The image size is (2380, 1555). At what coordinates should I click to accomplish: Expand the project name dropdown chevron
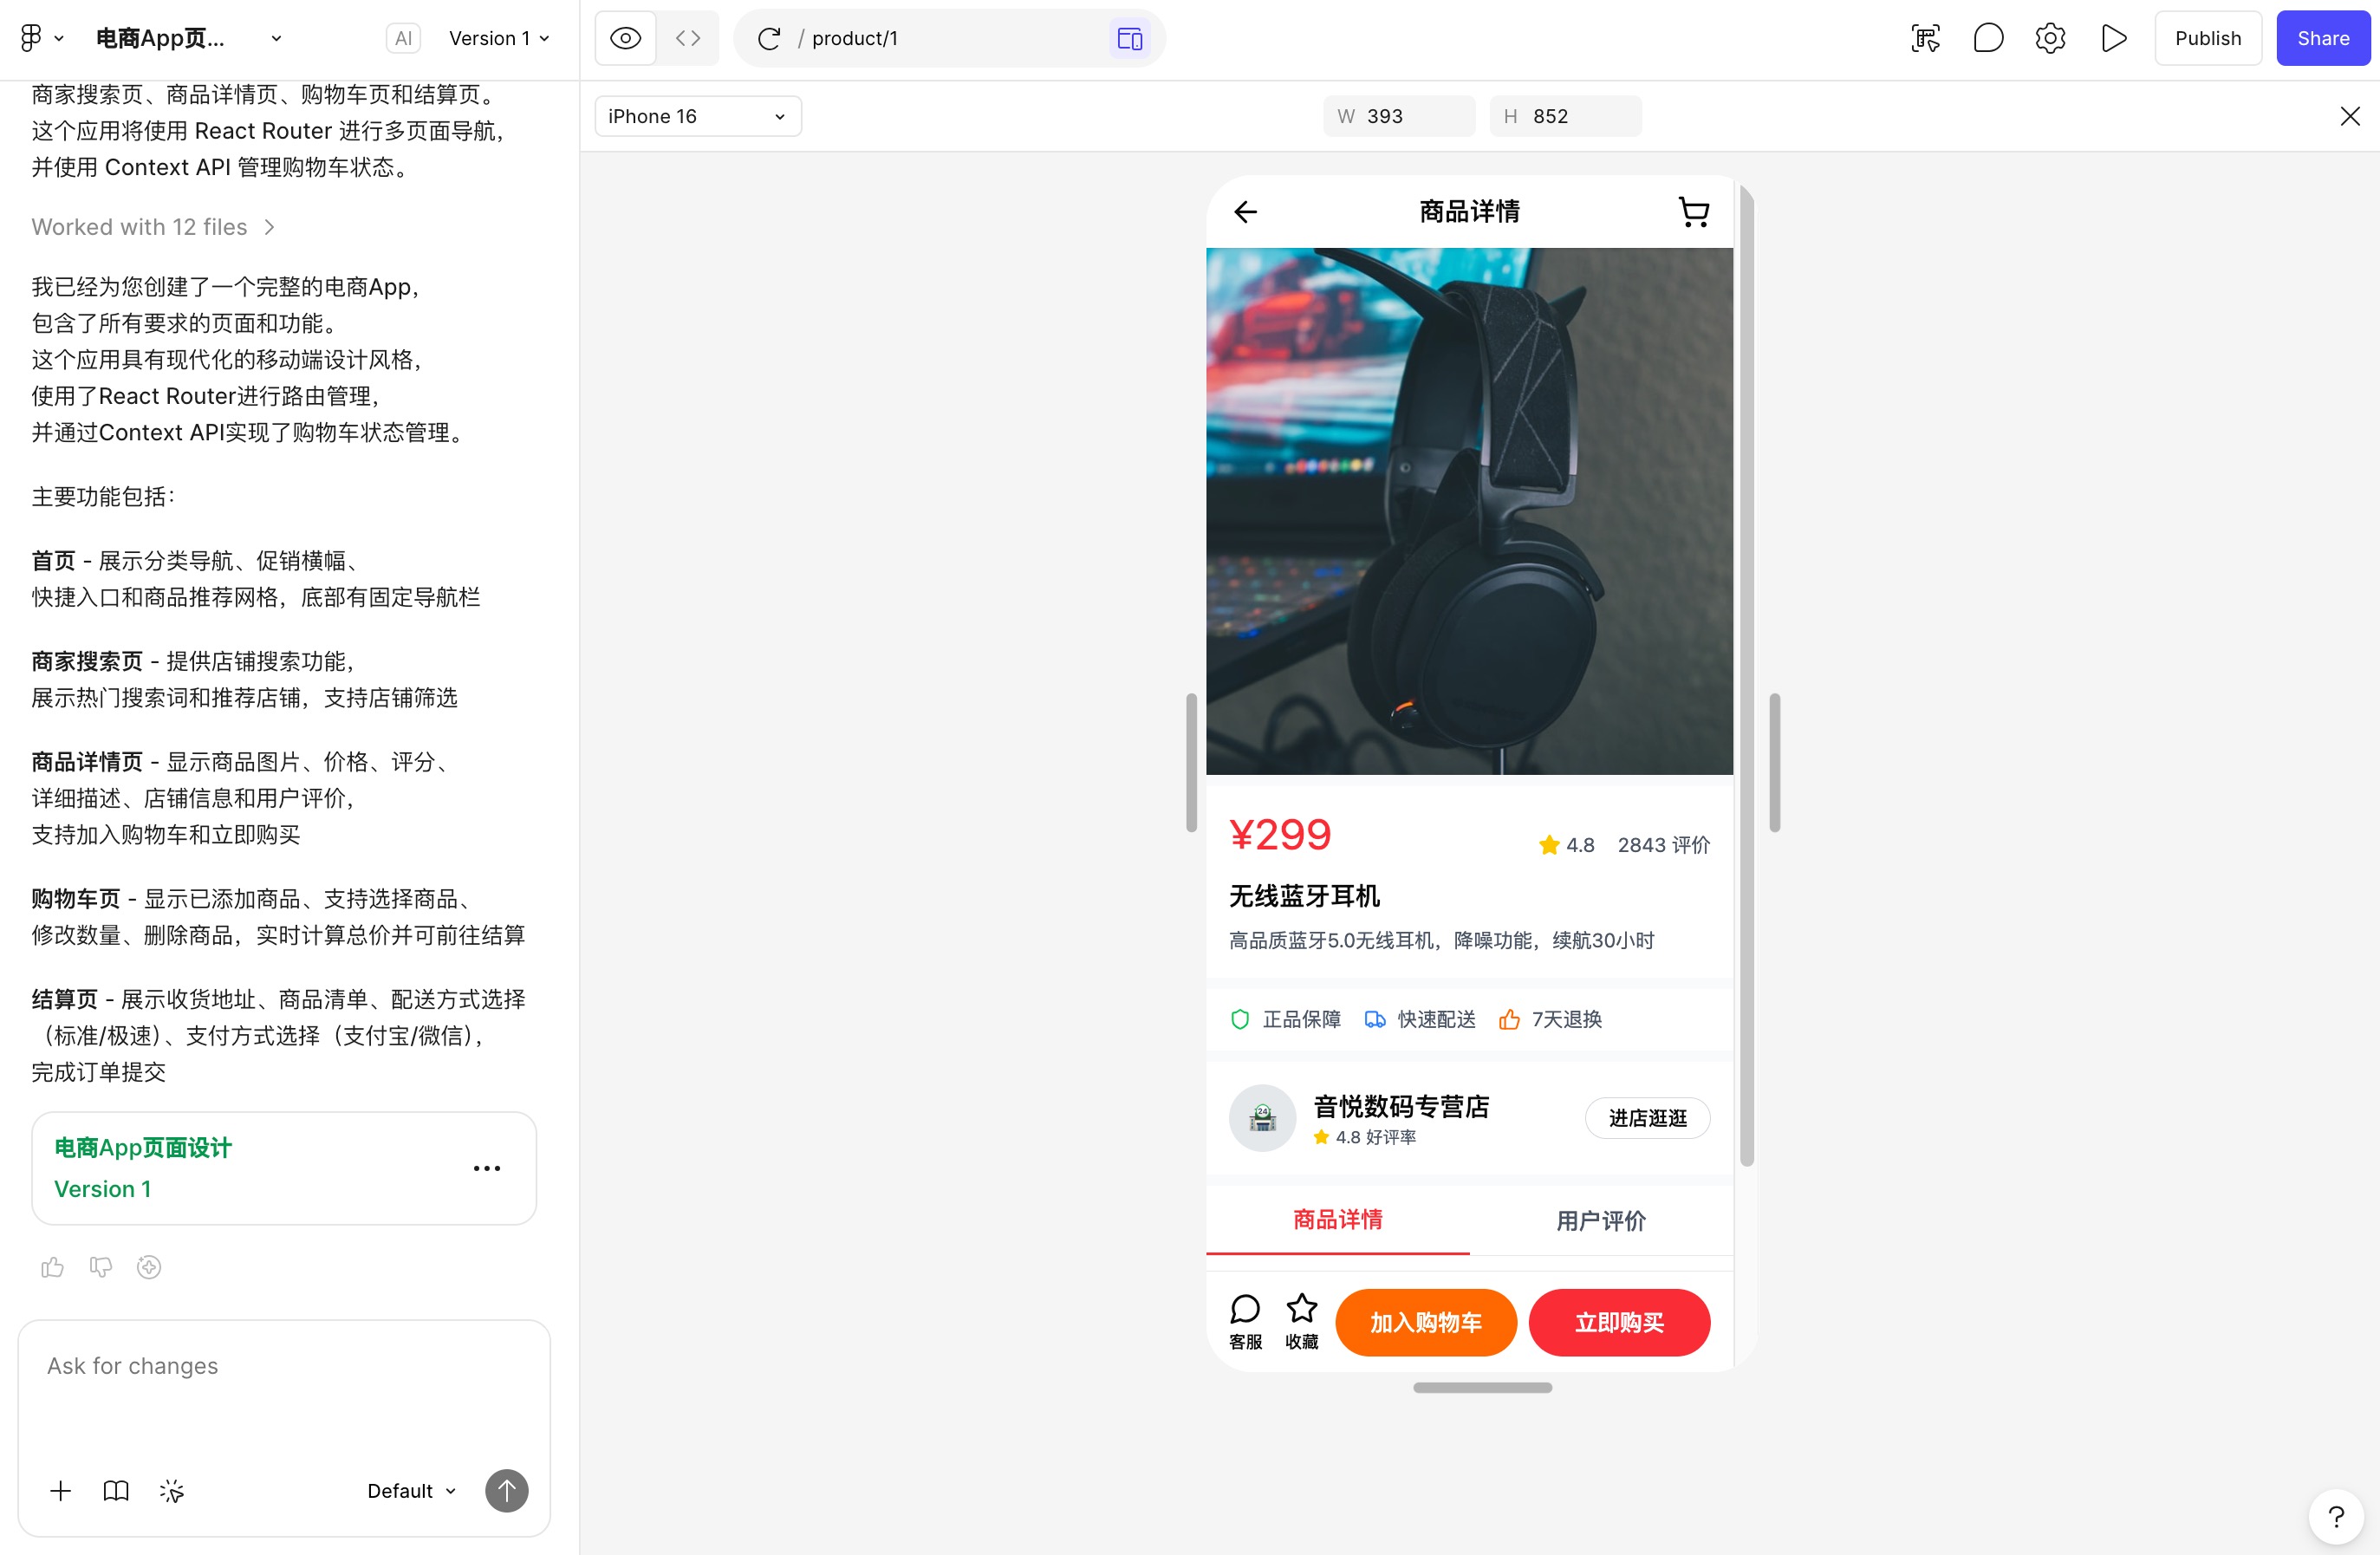click(276, 38)
